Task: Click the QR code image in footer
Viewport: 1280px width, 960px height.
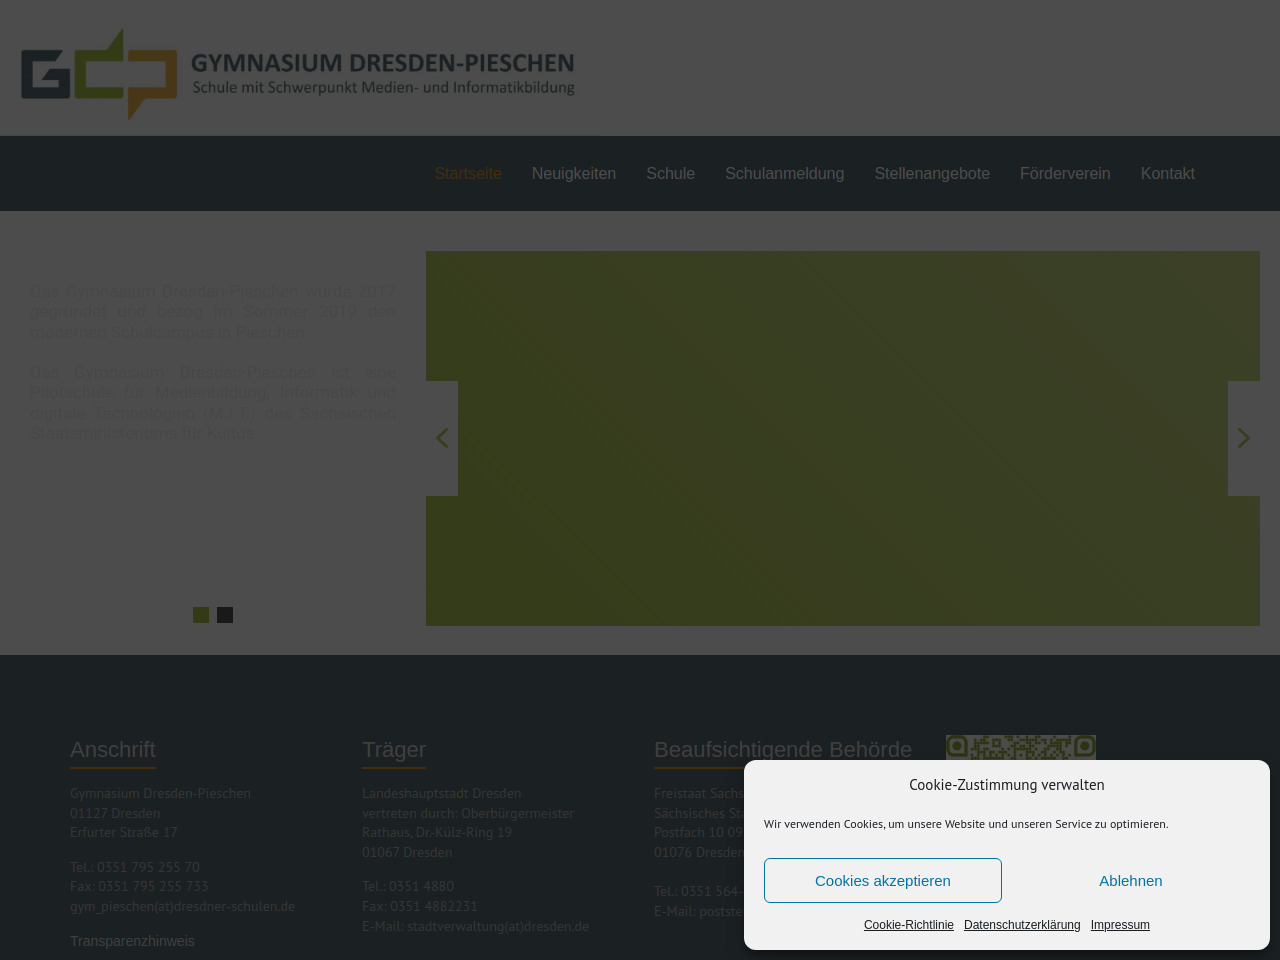Action: [1020, 747]
